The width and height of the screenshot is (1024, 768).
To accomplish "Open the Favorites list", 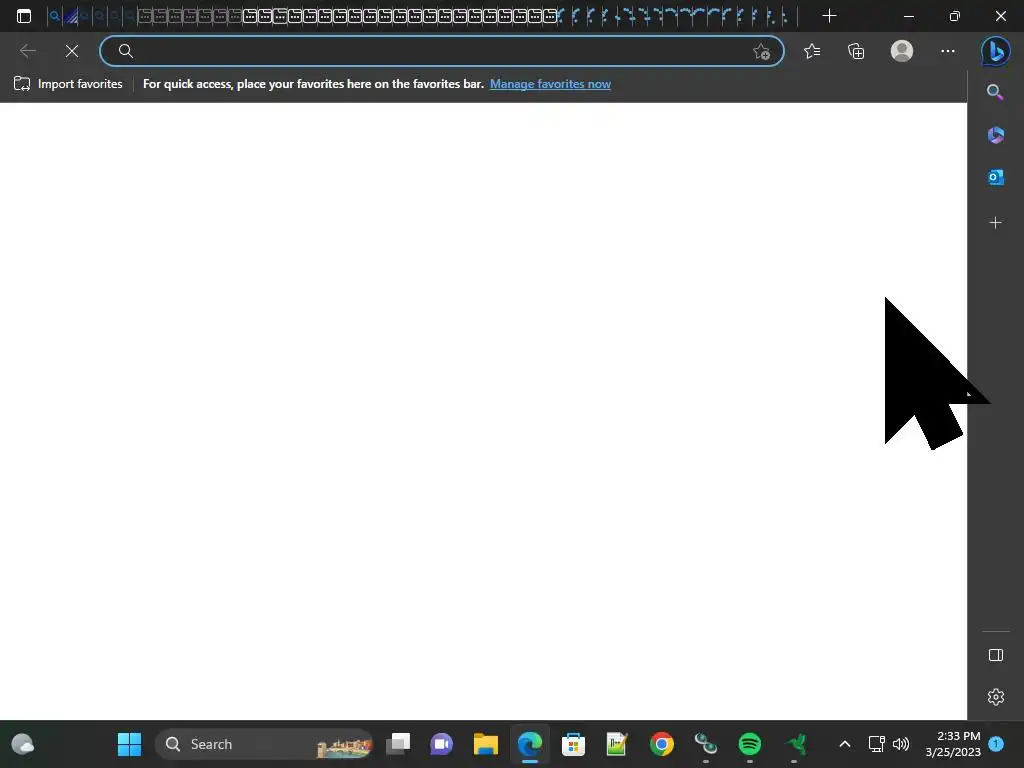I will point(812,51).
